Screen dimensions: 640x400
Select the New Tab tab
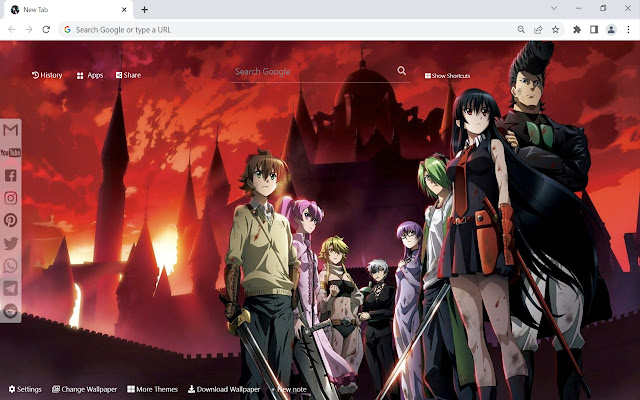click(68, 9)
